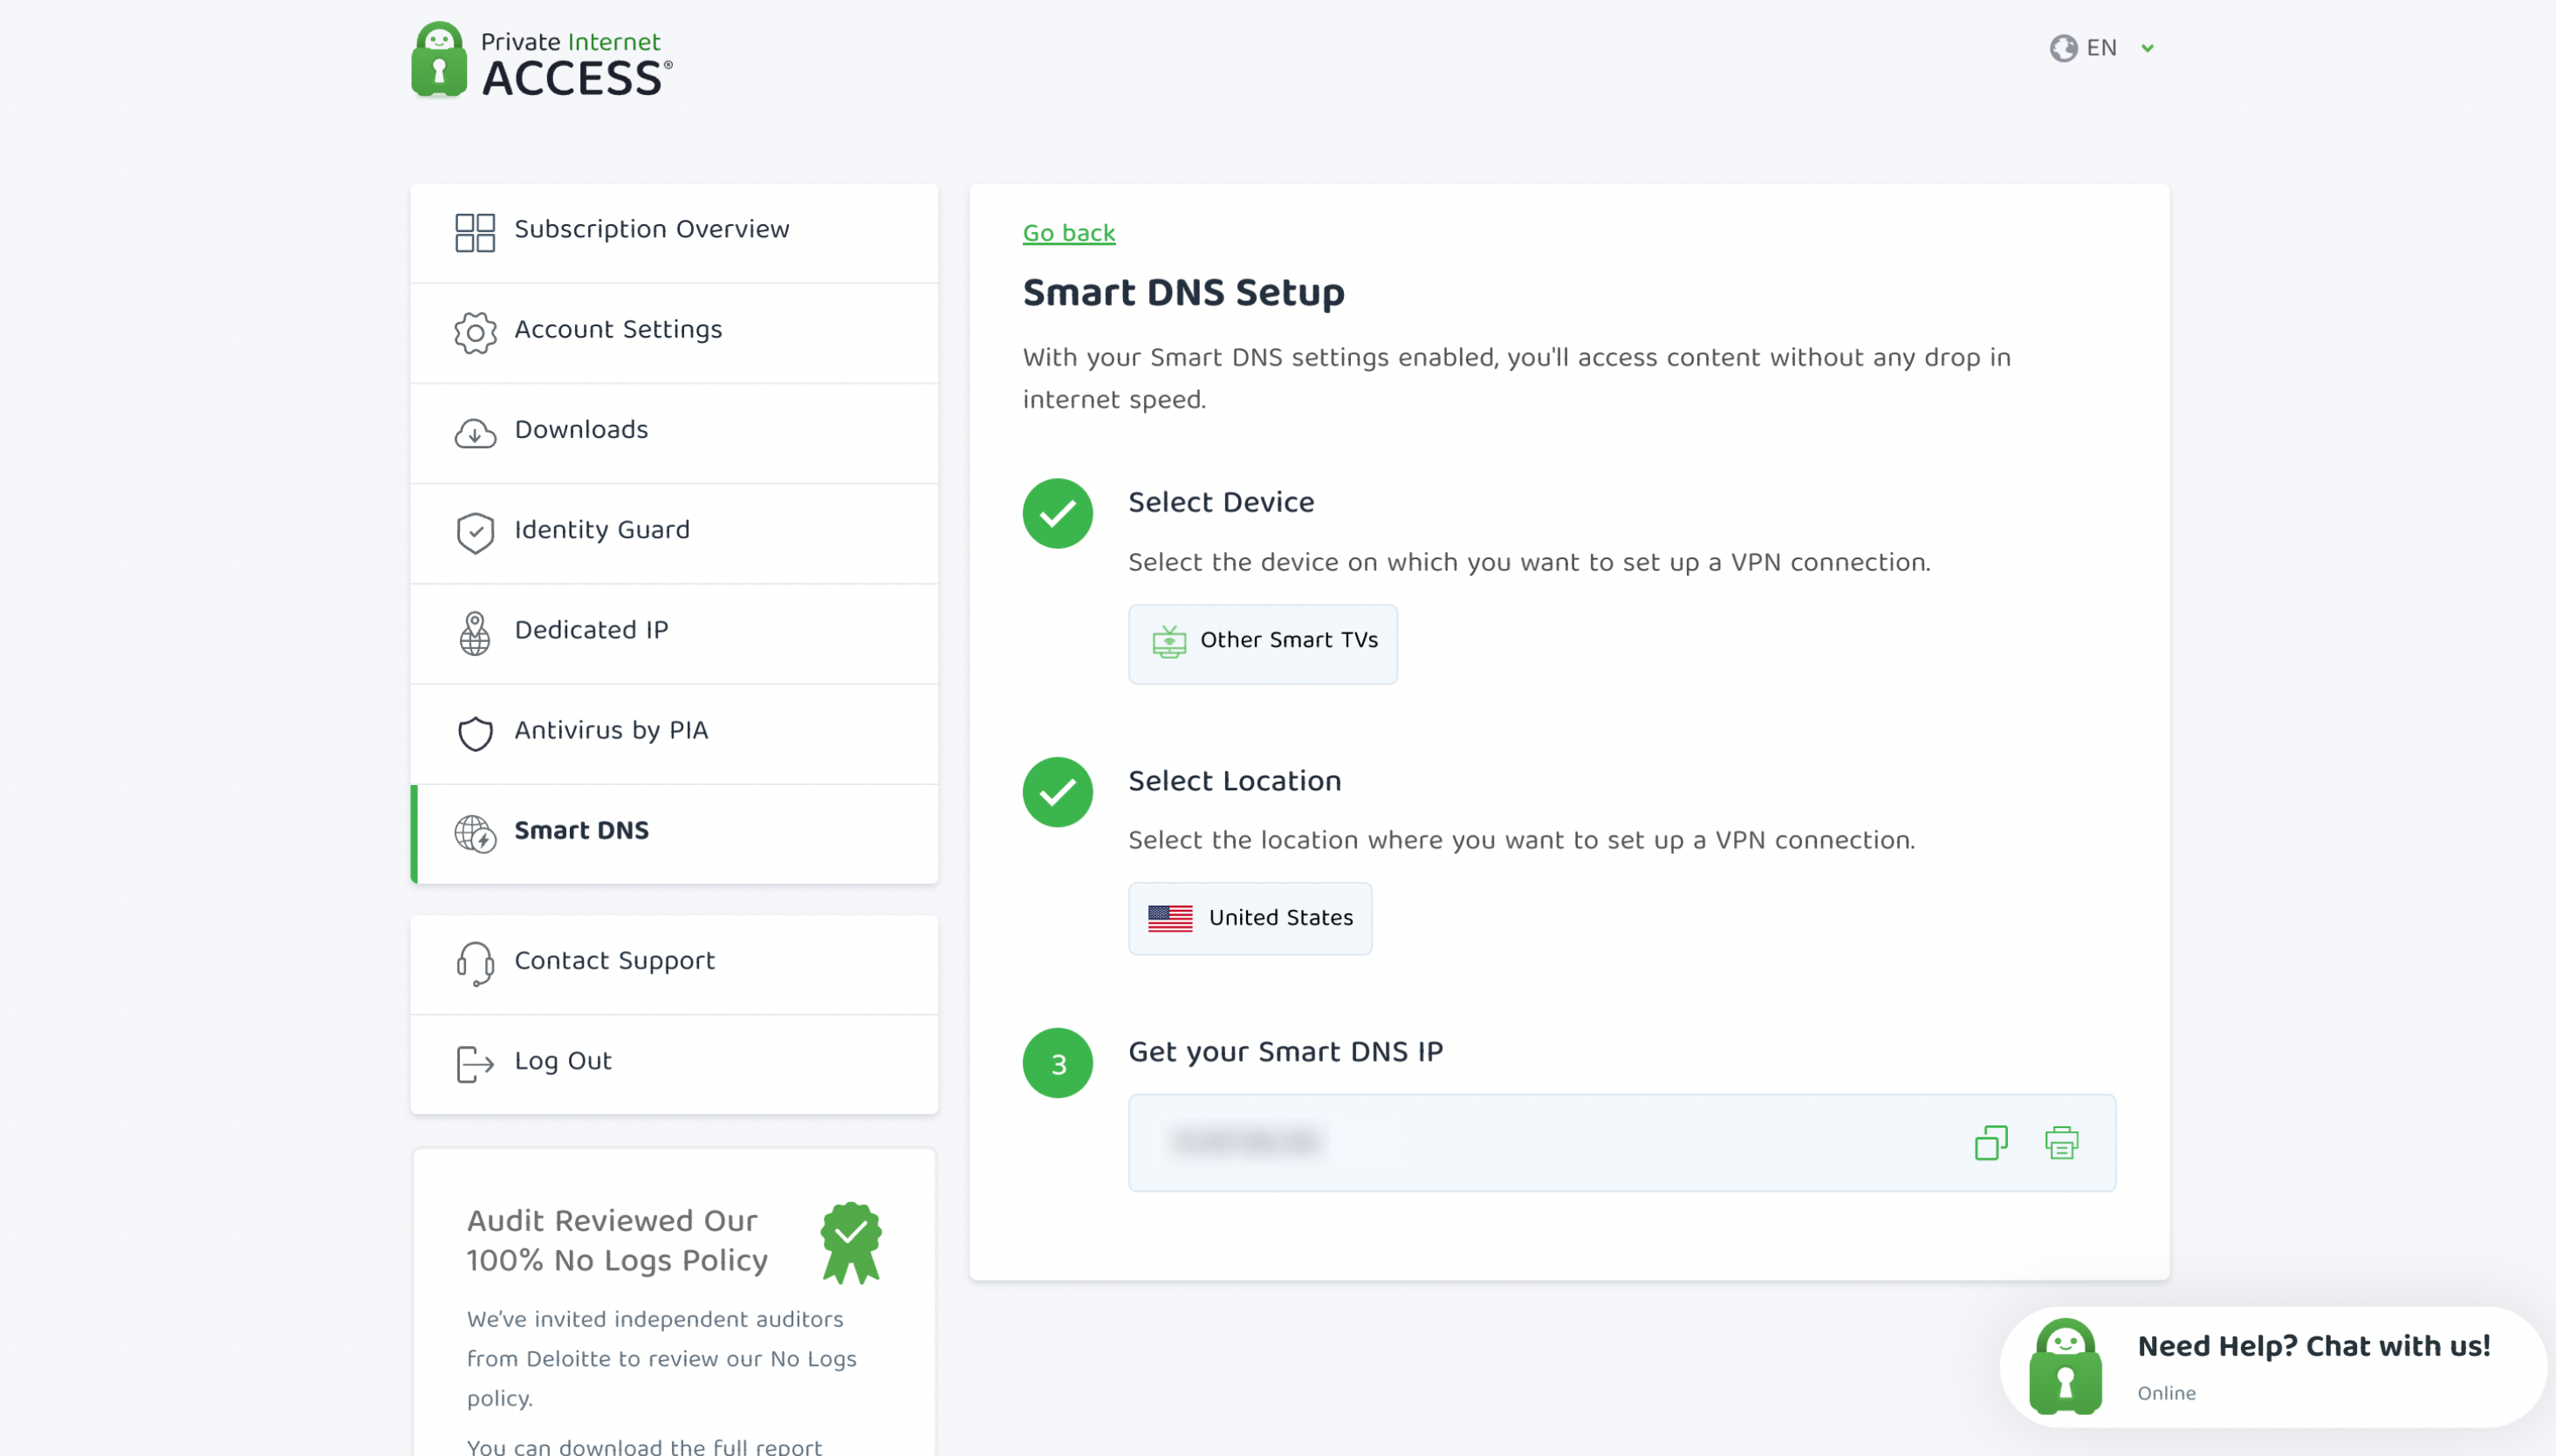Print the Smart DNS IP
This screenshot has height=1456, width=2556.
(x=2060, y=1142)
